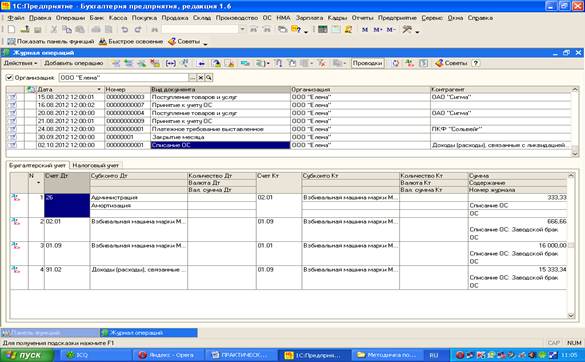Open the Банк menu
The height and width of the screenshot is (362, 585).
tap(97, 18)
